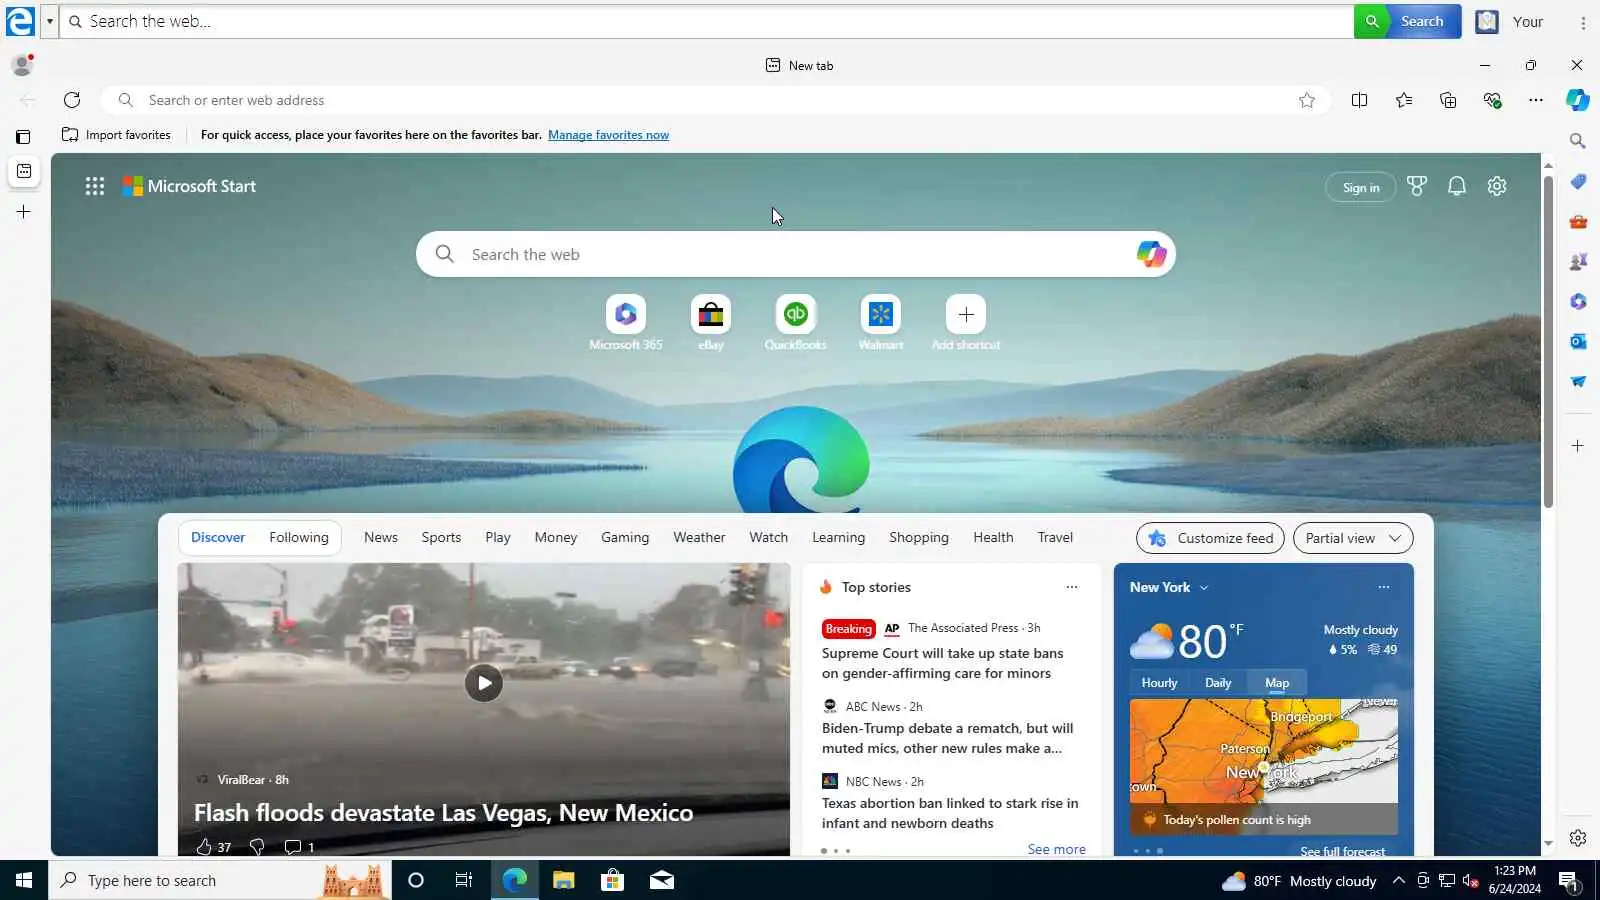Dislike the Flash floods story
The image size is (1600, 900).
click(257, 847)
